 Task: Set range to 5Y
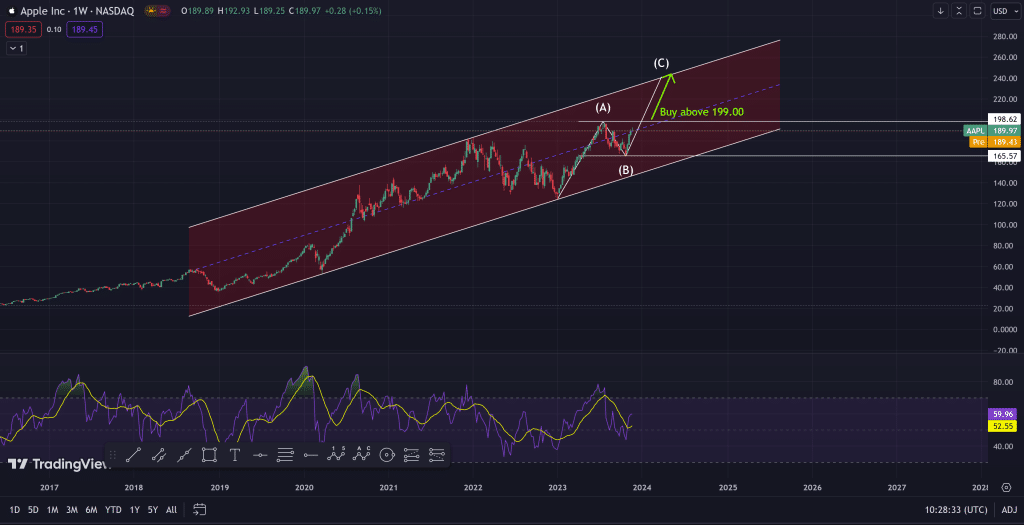[x=152, y=509]
